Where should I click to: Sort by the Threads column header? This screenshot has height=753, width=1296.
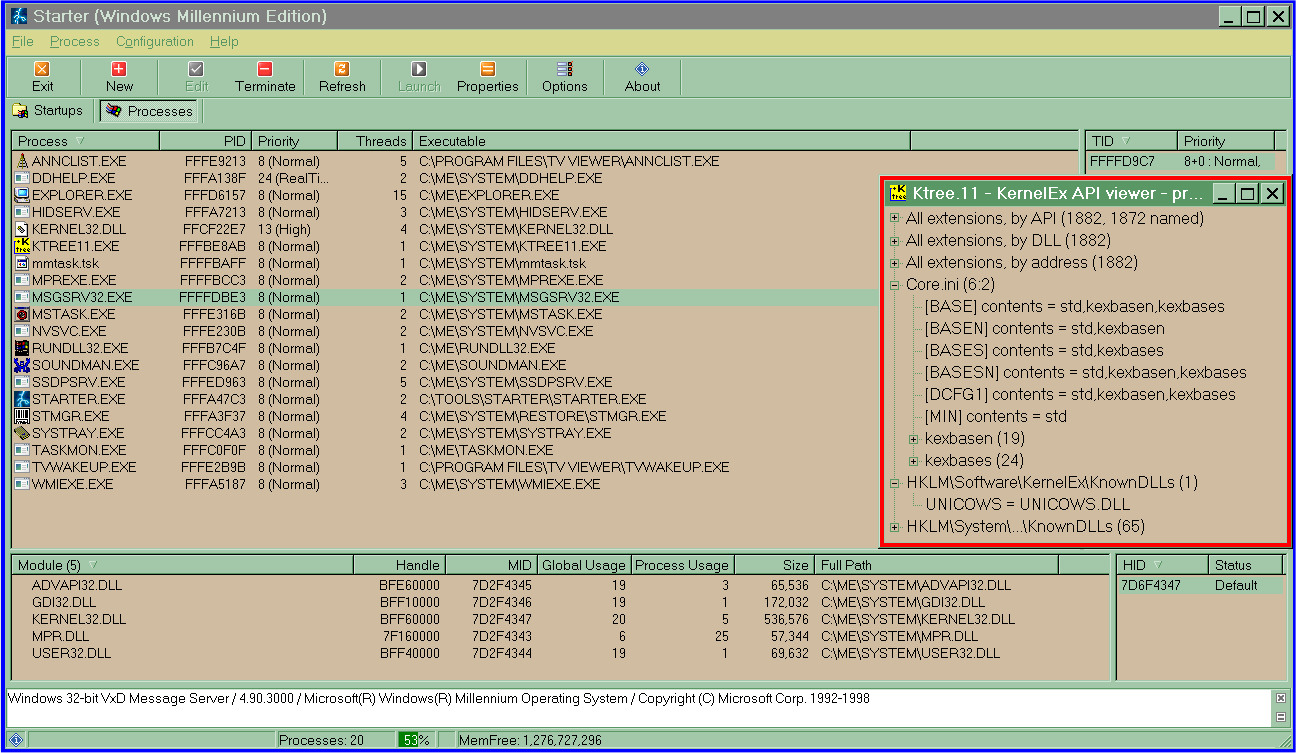(375, 141)
